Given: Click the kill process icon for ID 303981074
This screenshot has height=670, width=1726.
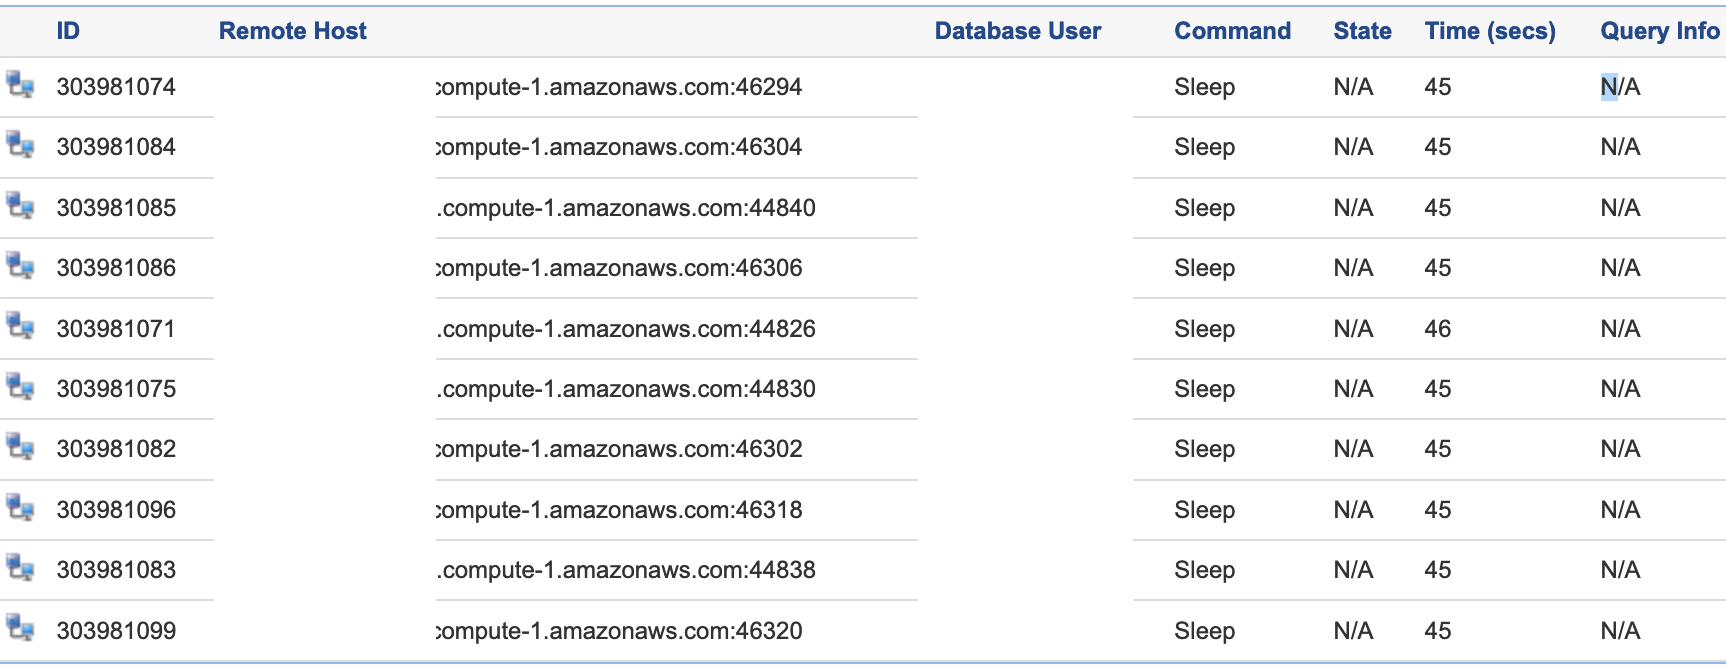Looking at the screenshot, I should tap(21, 87).
